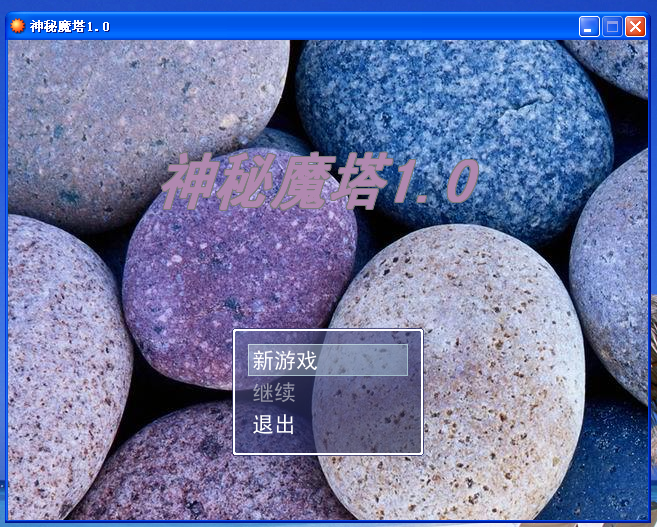Viewport: 657px width, 527px height.
Task: Start a new game with 新游戏
Action: point(328,360)
